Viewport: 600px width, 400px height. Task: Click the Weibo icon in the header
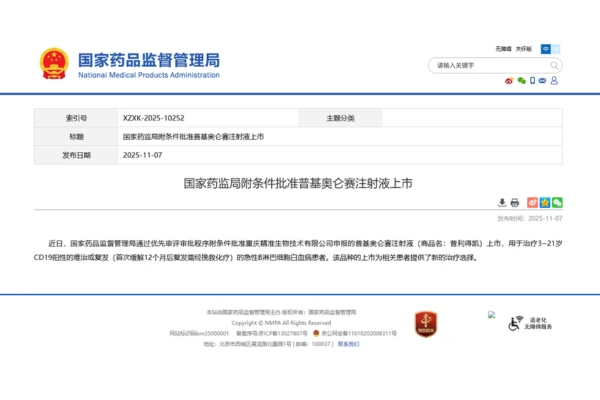[x=509, y=80]
